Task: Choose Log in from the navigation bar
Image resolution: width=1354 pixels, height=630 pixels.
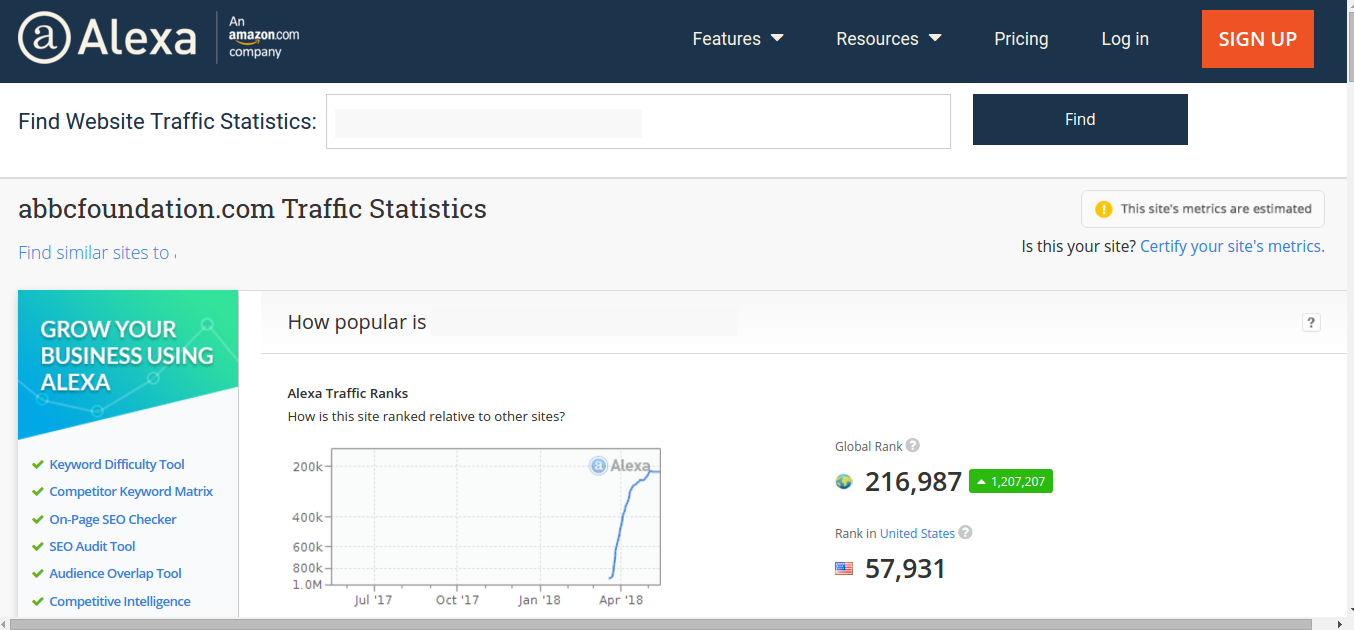Action: (x=1124, y=38)
